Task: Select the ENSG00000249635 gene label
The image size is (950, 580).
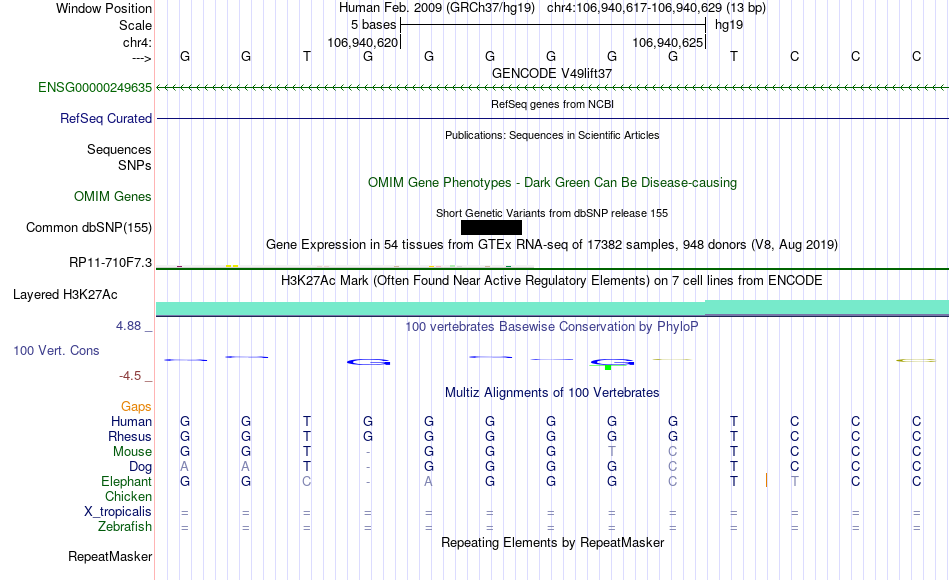Action: (x=95, y=87)
